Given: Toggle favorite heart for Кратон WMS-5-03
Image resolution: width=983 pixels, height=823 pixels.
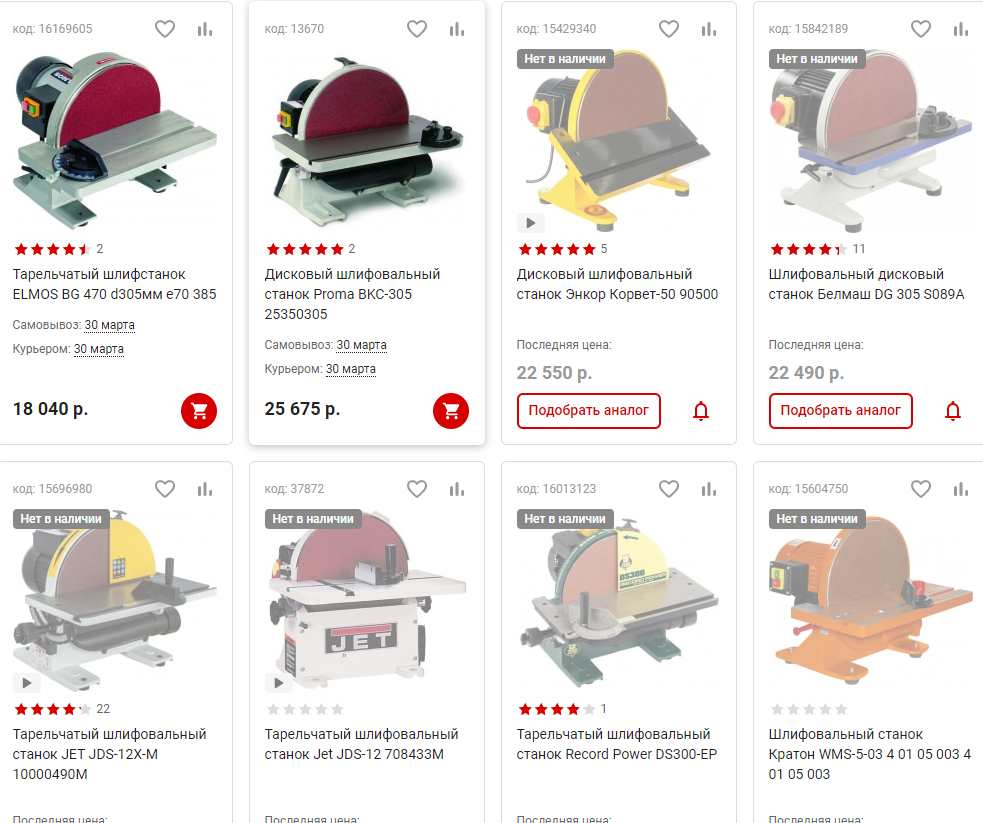Looking at the screenshot, I should [921, 489].
